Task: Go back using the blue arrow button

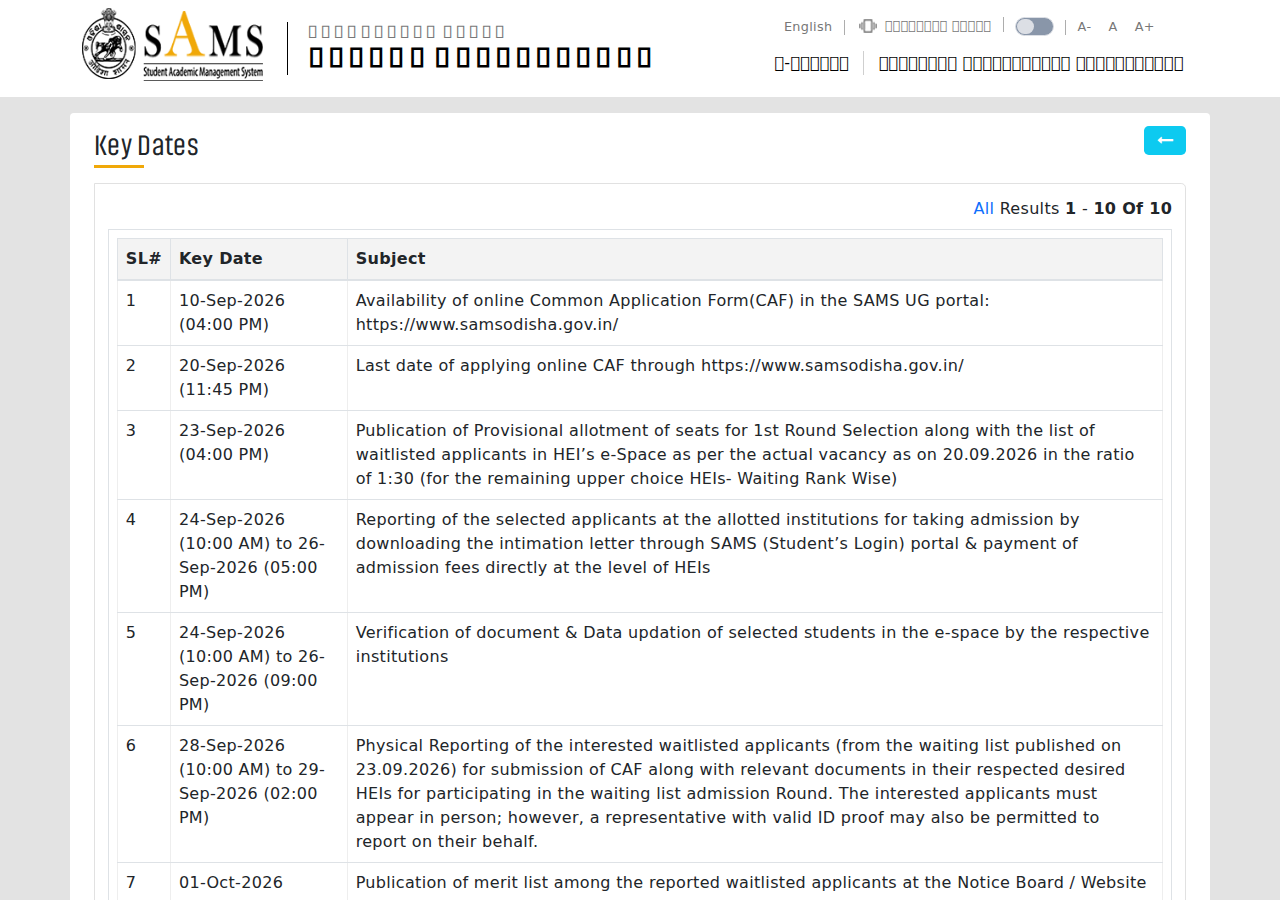Action: [1165, 141]
